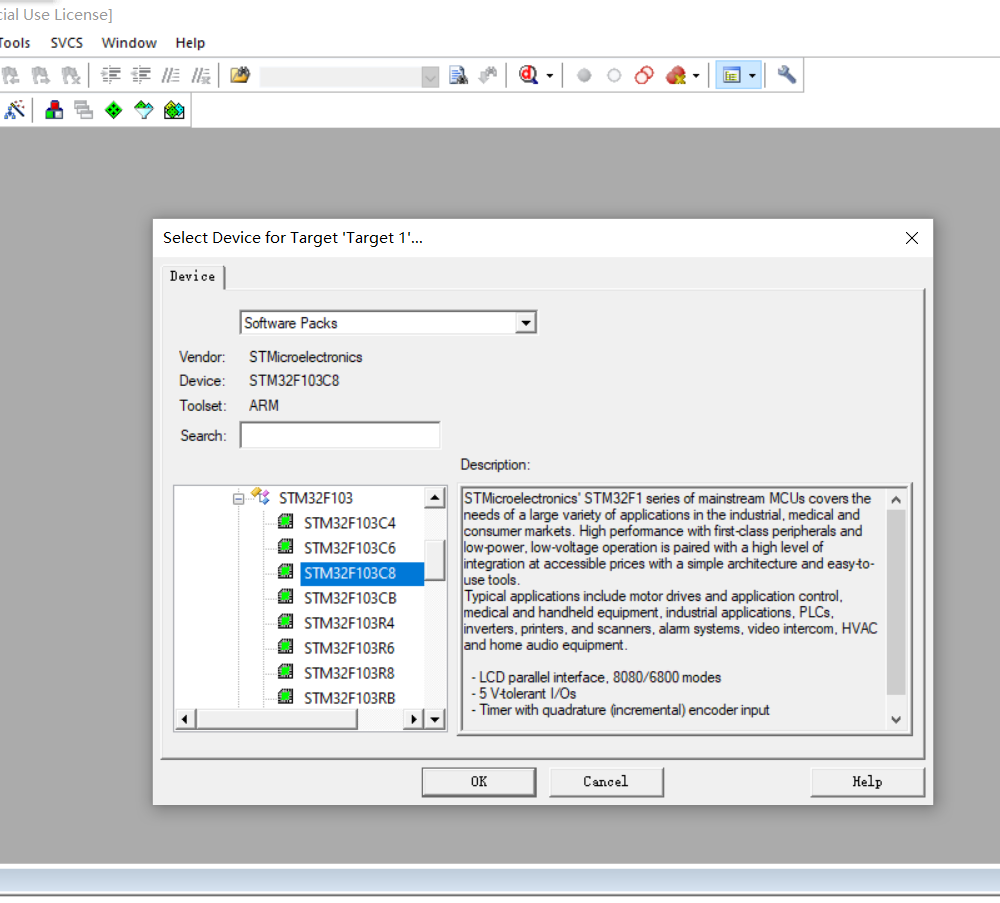The height and width of the screenshot is (903, 1000).
Task: Click the incremental find binoculars icon
Action: (x=488, y=75)
